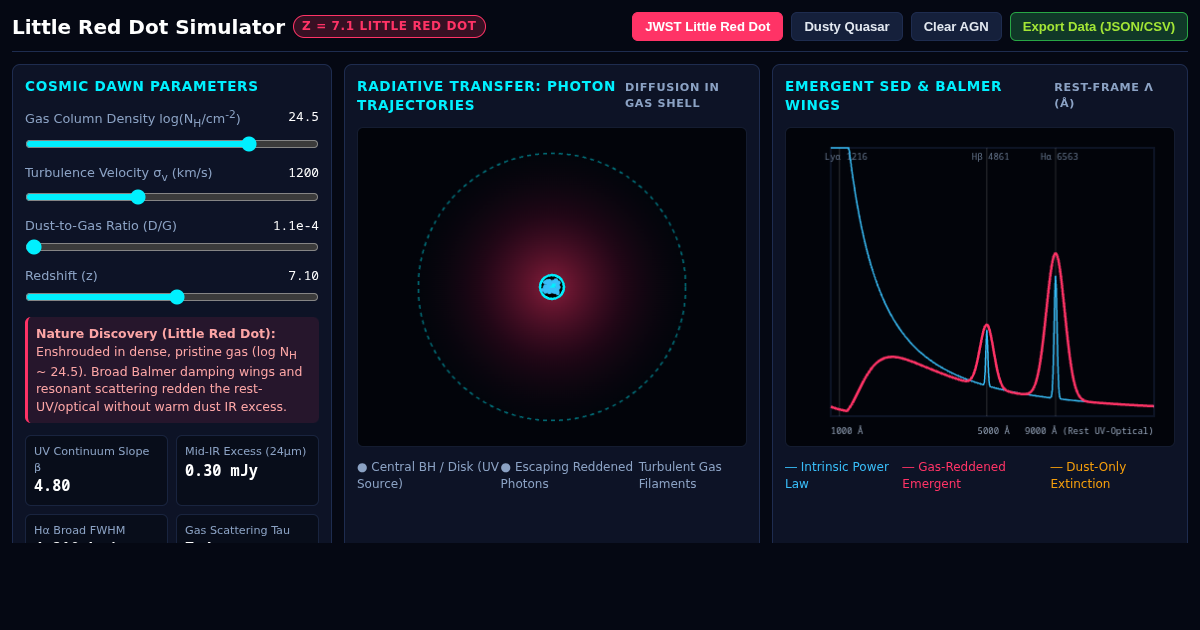Click the Cosmic Dawn Parameters heading

pos(141,87)
